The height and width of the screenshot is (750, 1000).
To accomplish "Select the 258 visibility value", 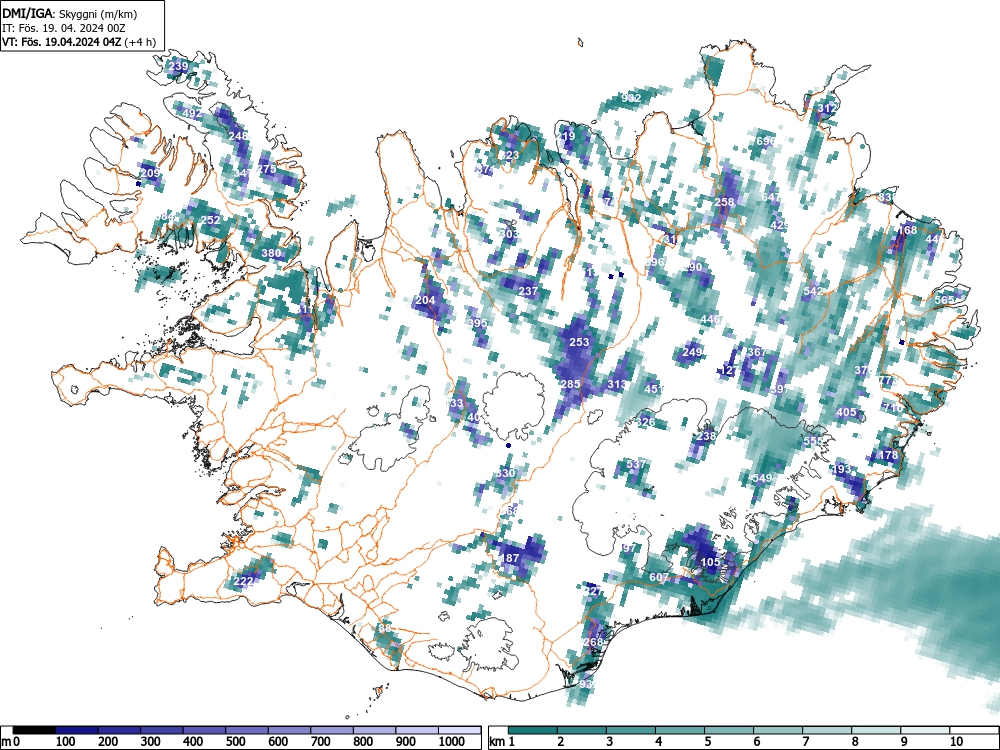I will point(724,202).
